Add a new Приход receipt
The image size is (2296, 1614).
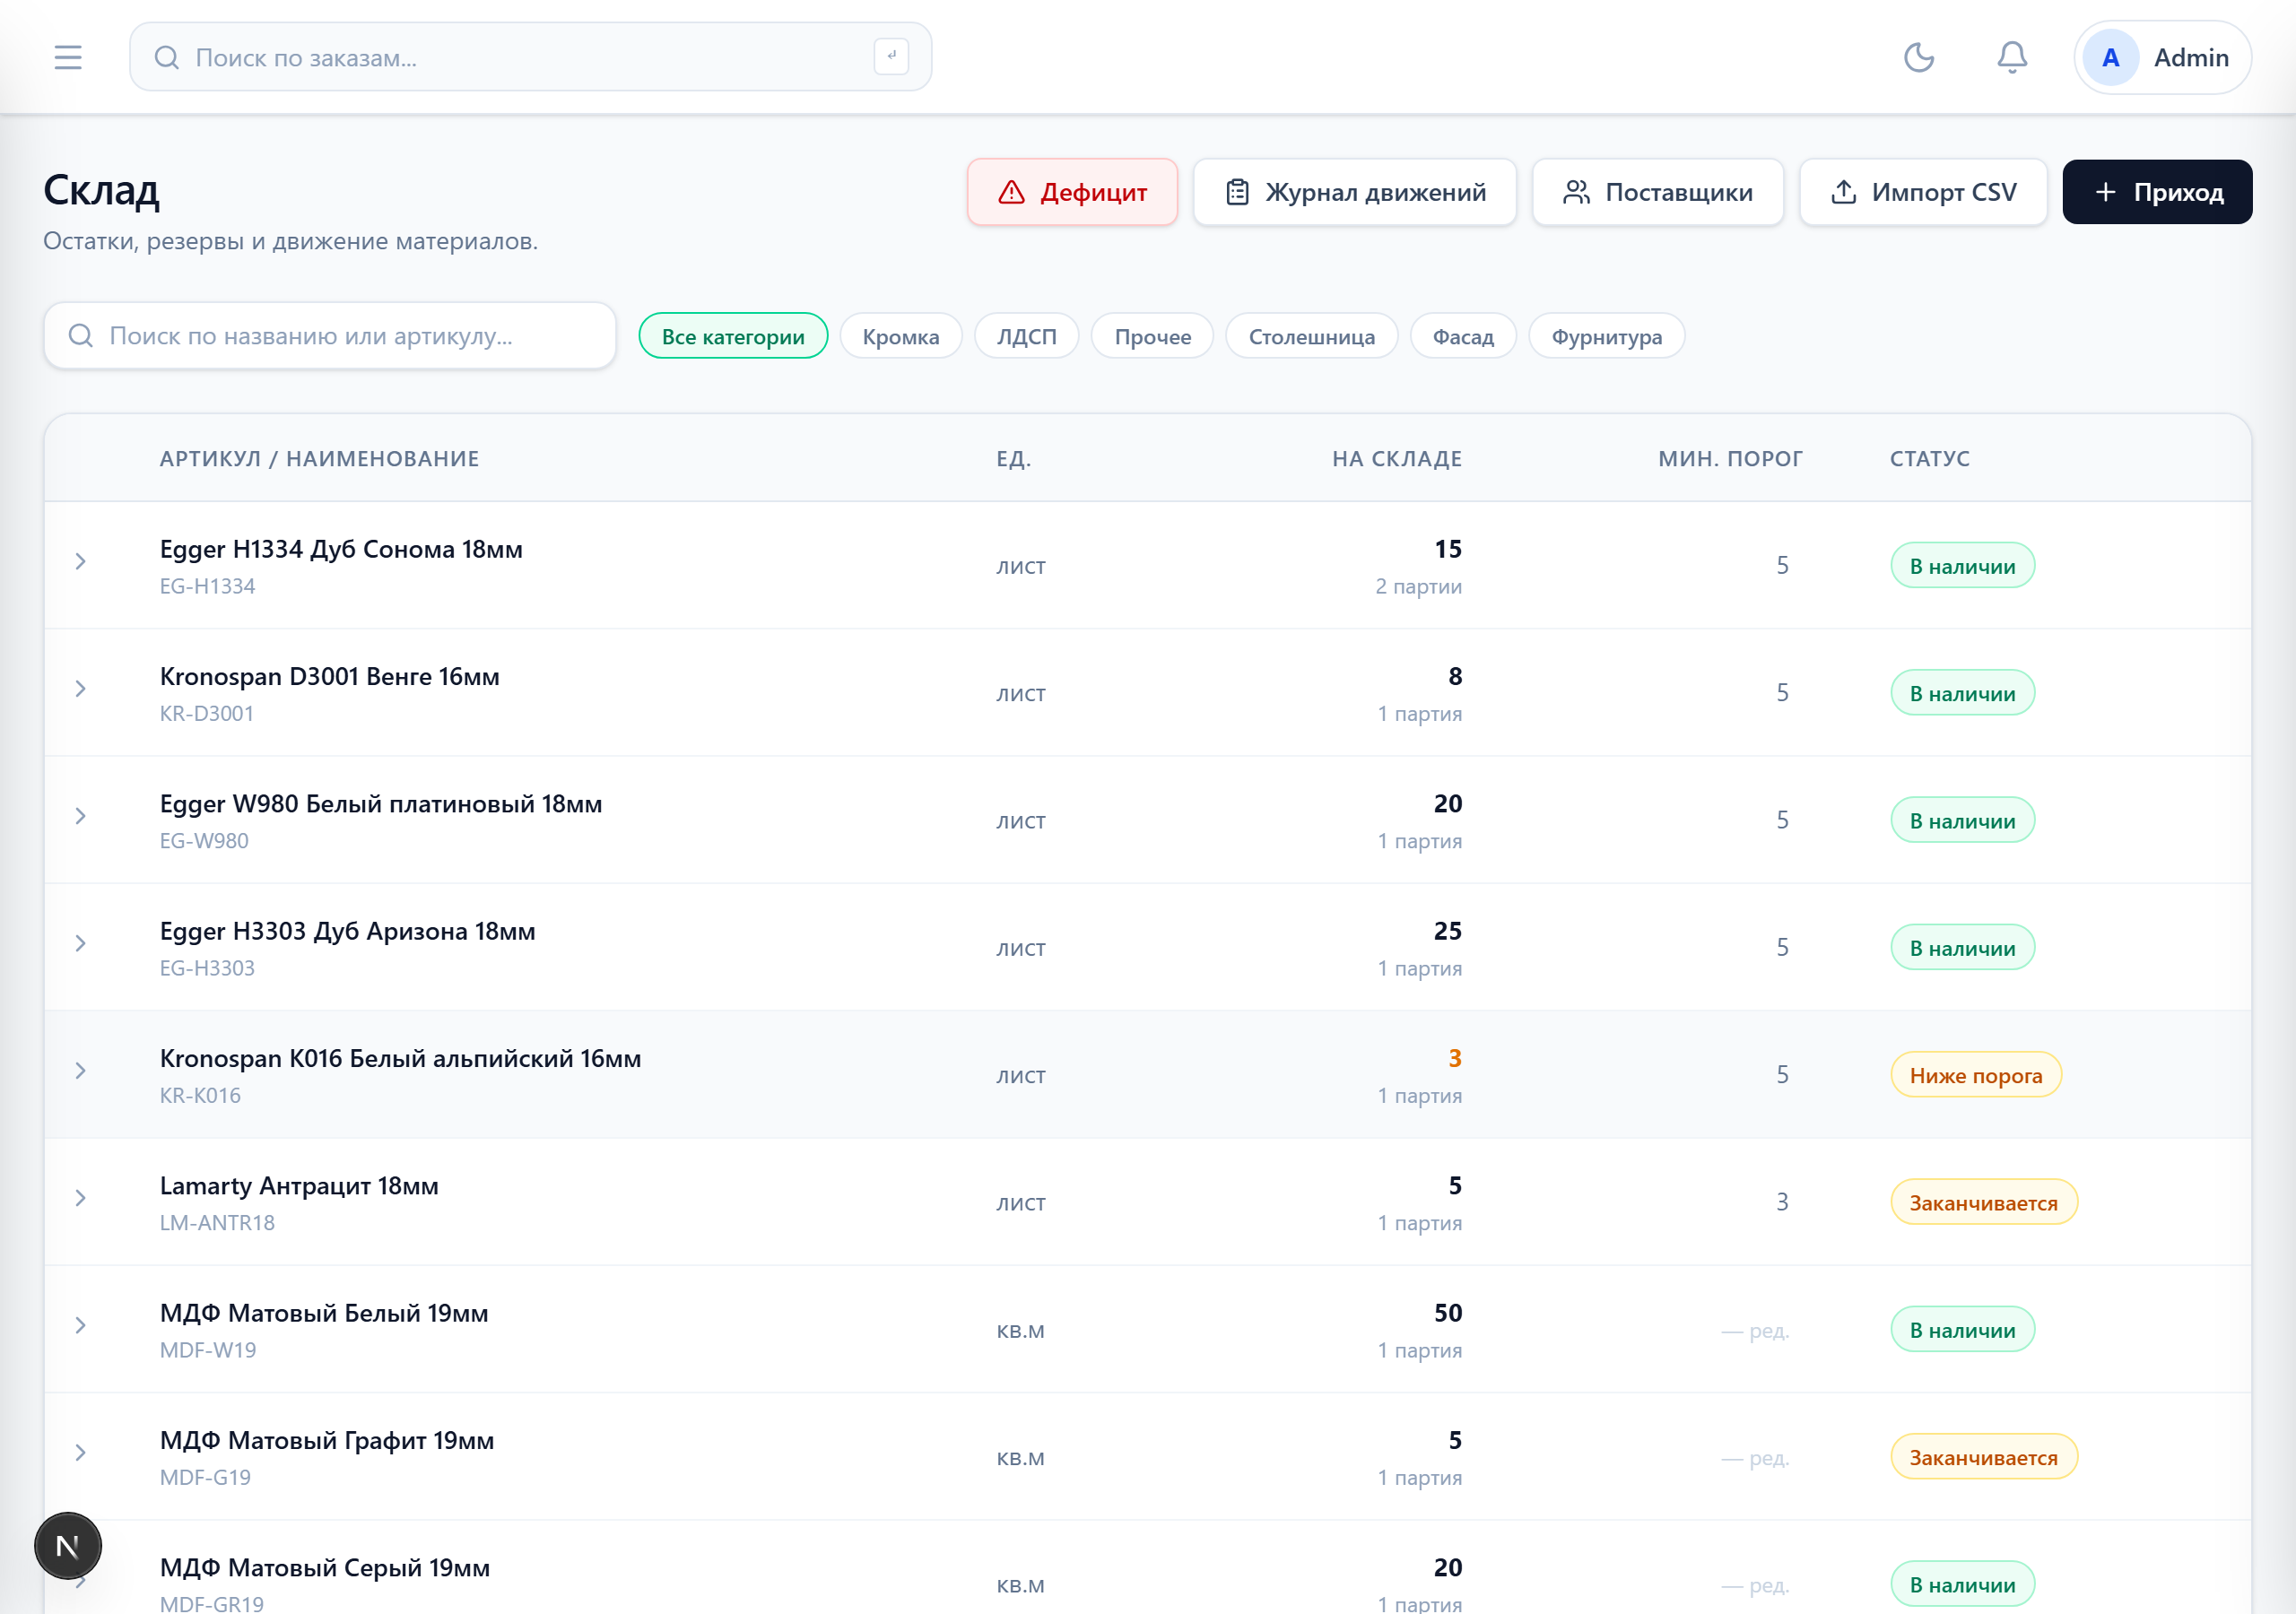[2156, 192]
